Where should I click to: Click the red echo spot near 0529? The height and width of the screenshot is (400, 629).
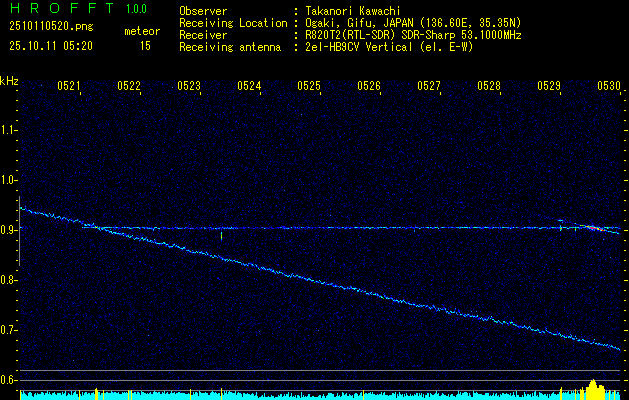coord(591,228)
